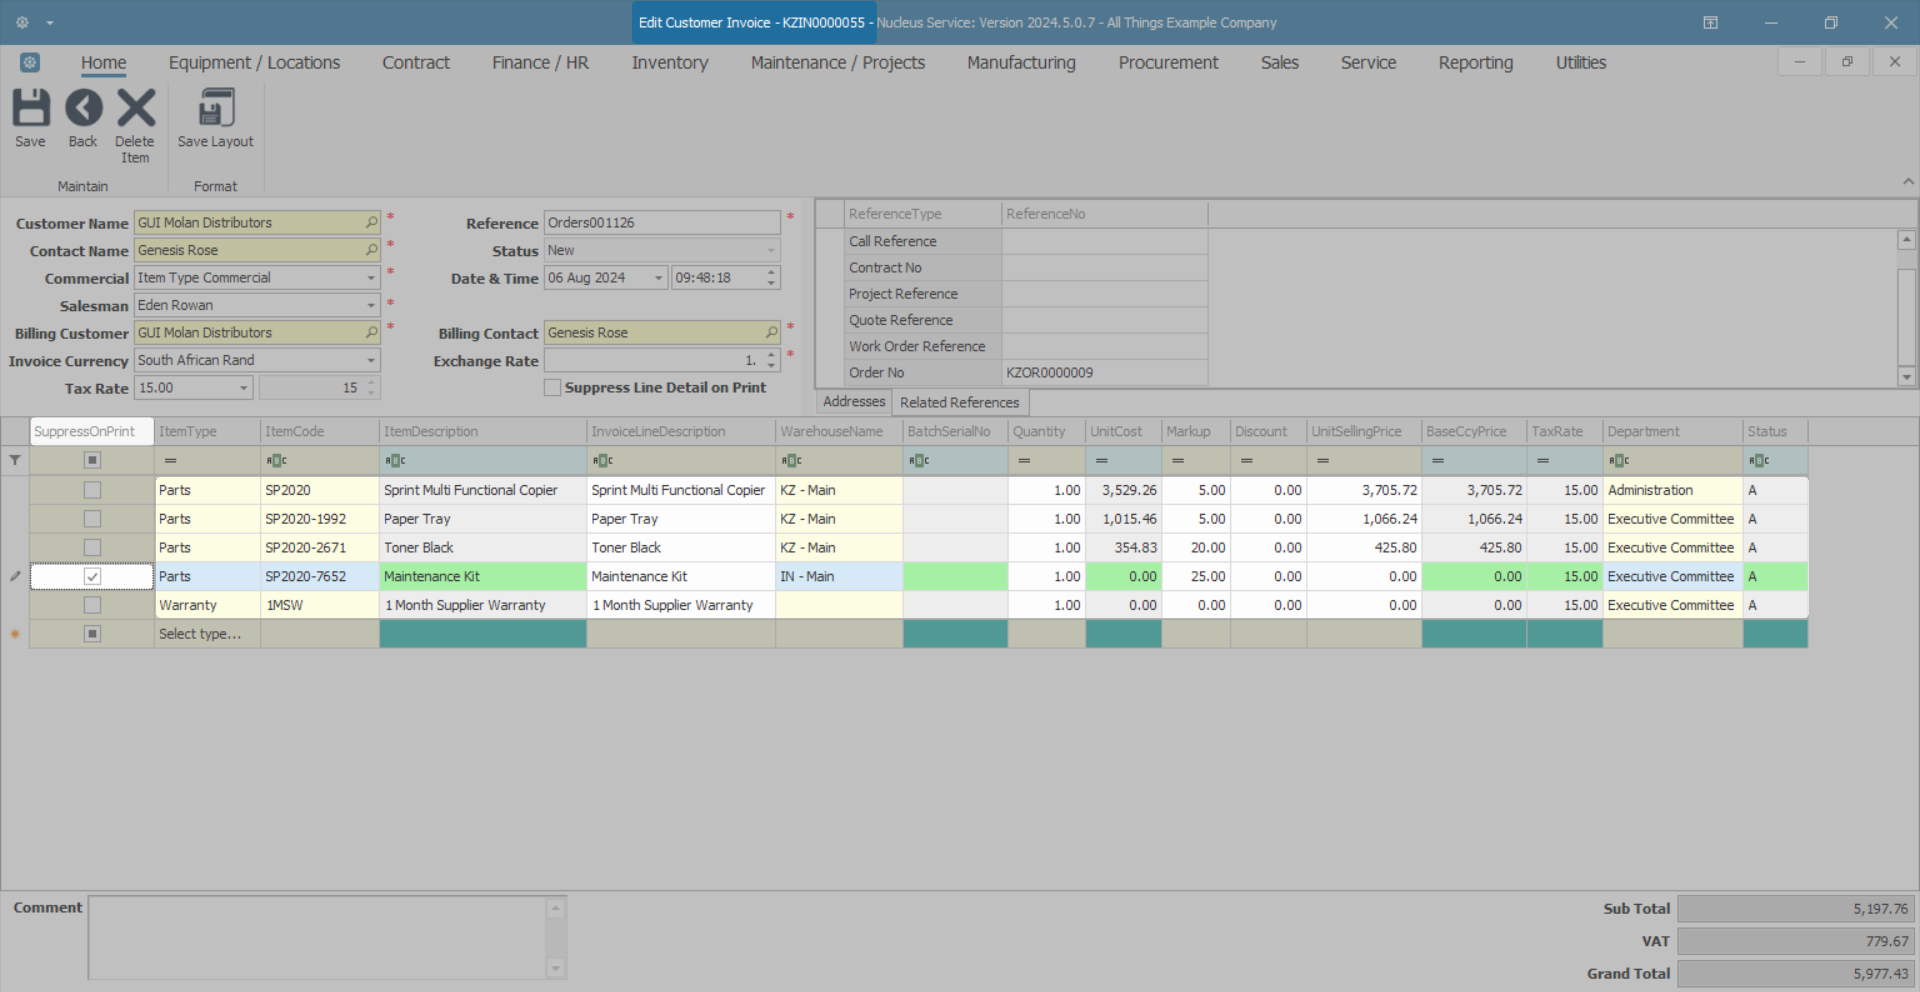
Task: Open the Inventory menu
Action: (x=669, y=63)
